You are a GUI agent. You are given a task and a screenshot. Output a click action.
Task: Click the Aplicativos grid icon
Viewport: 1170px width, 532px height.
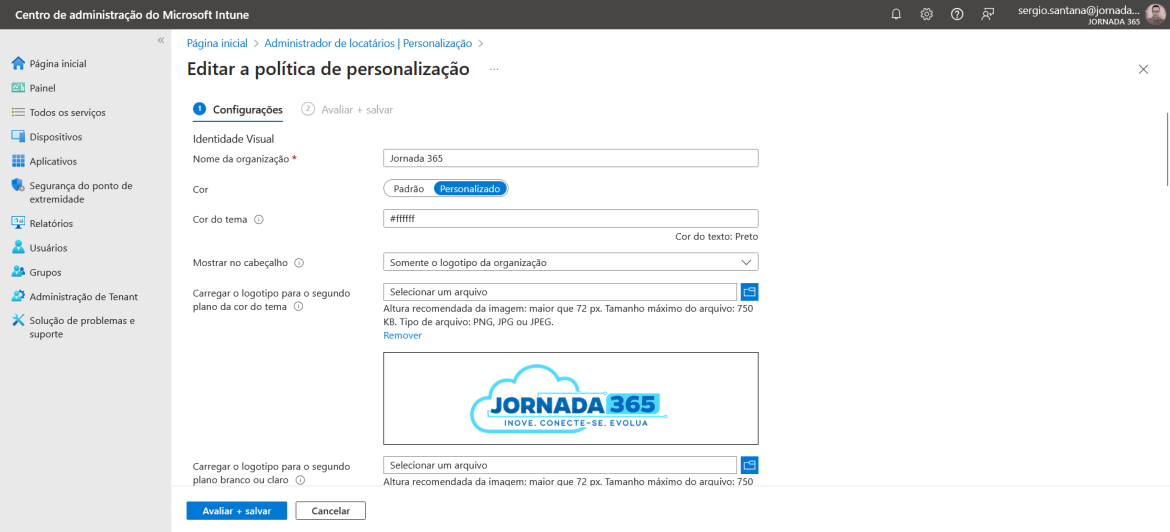[19, 161]
